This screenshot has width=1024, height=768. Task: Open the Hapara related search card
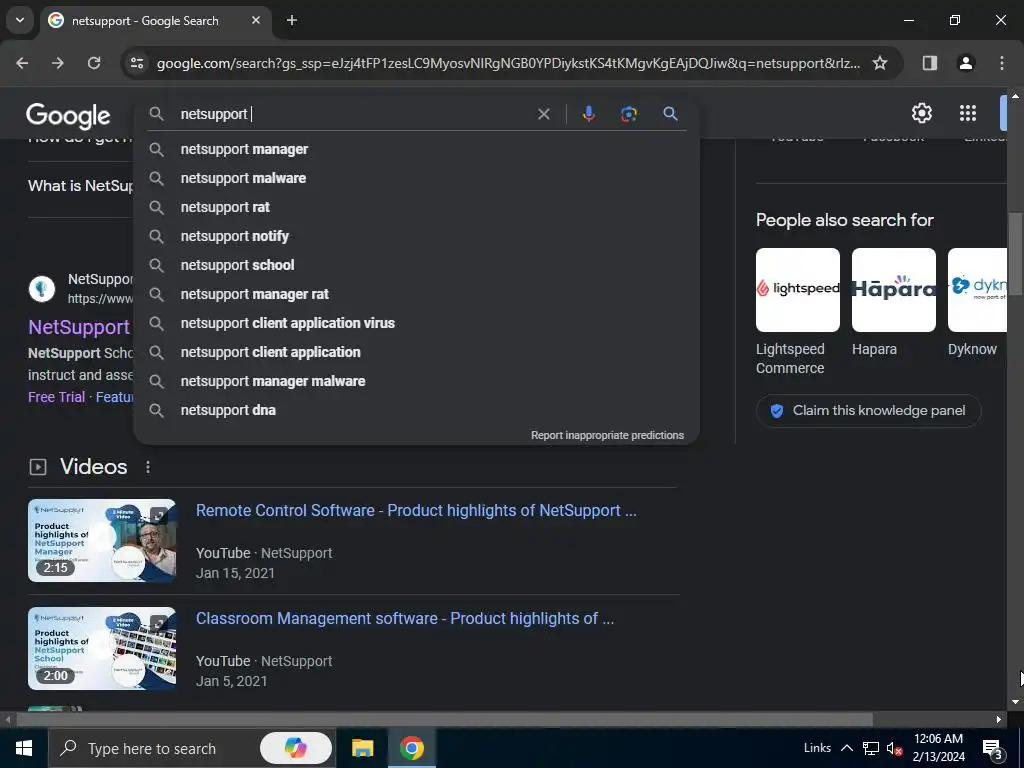[x=893, y=302]
